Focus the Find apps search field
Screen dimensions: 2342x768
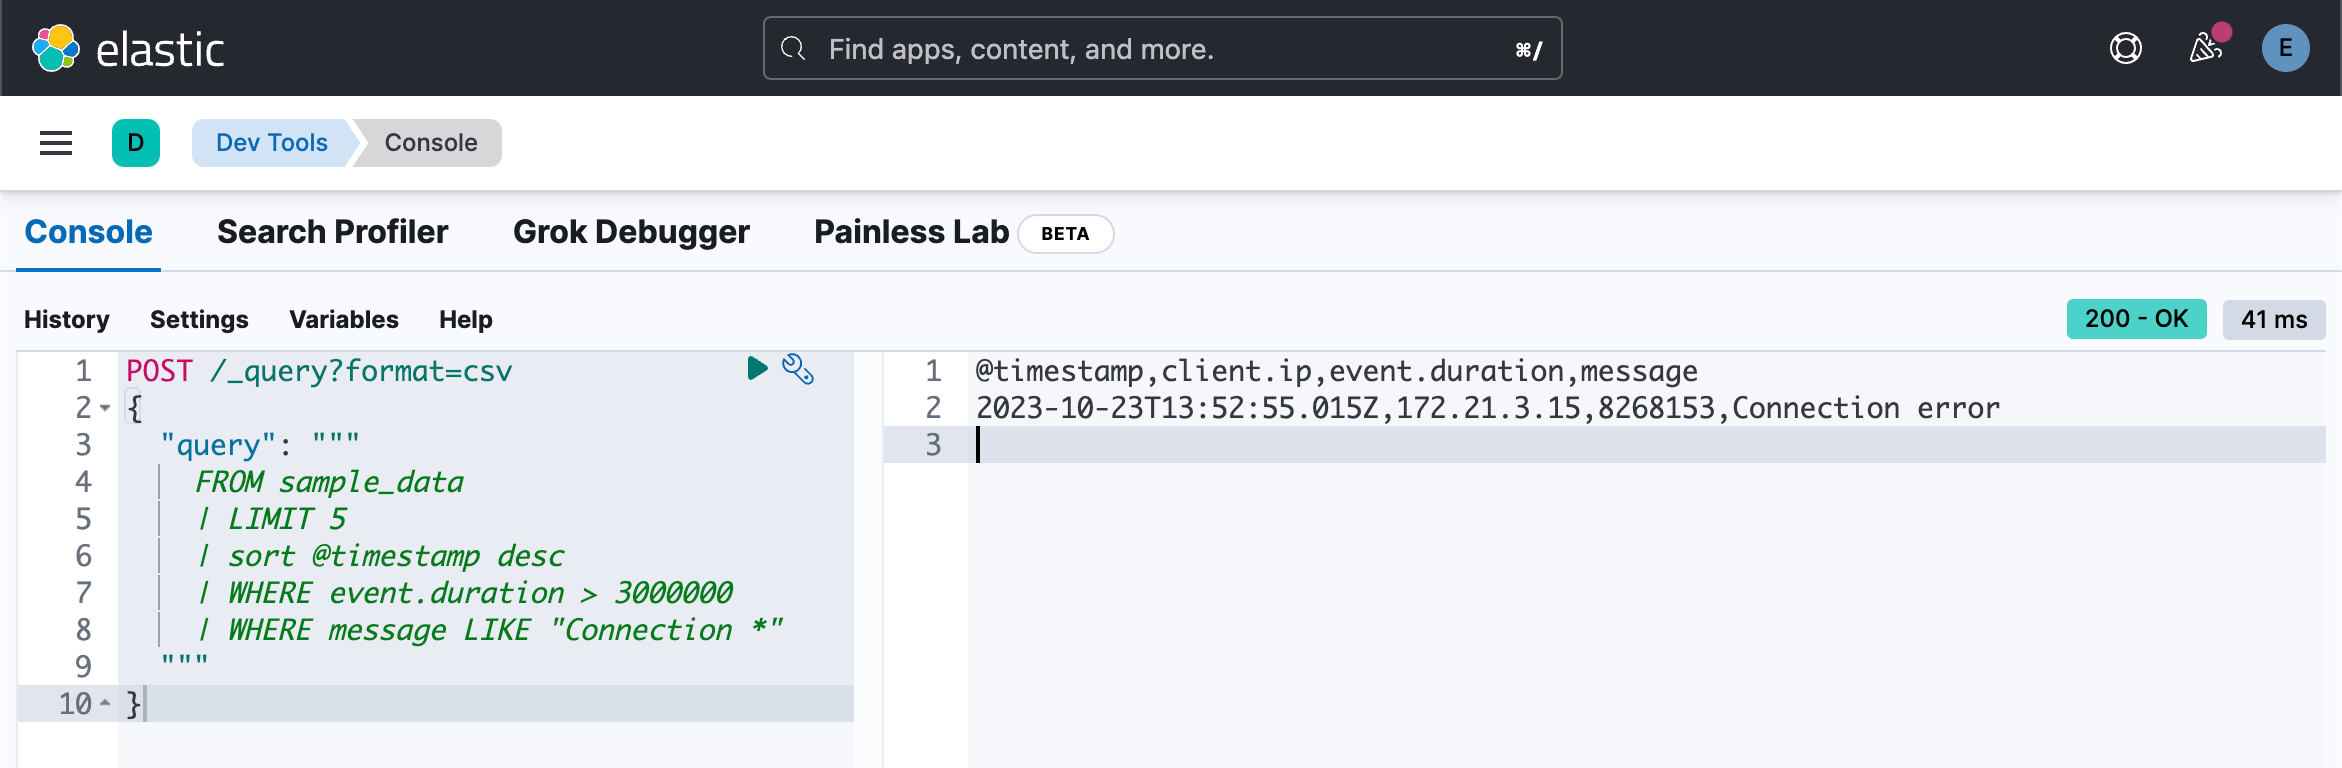(1160, 48)
